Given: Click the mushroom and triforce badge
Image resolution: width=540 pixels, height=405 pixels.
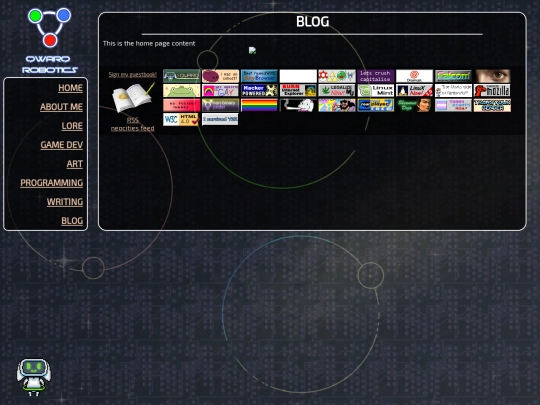Looking at the screenshot, I should pos(337,76).
